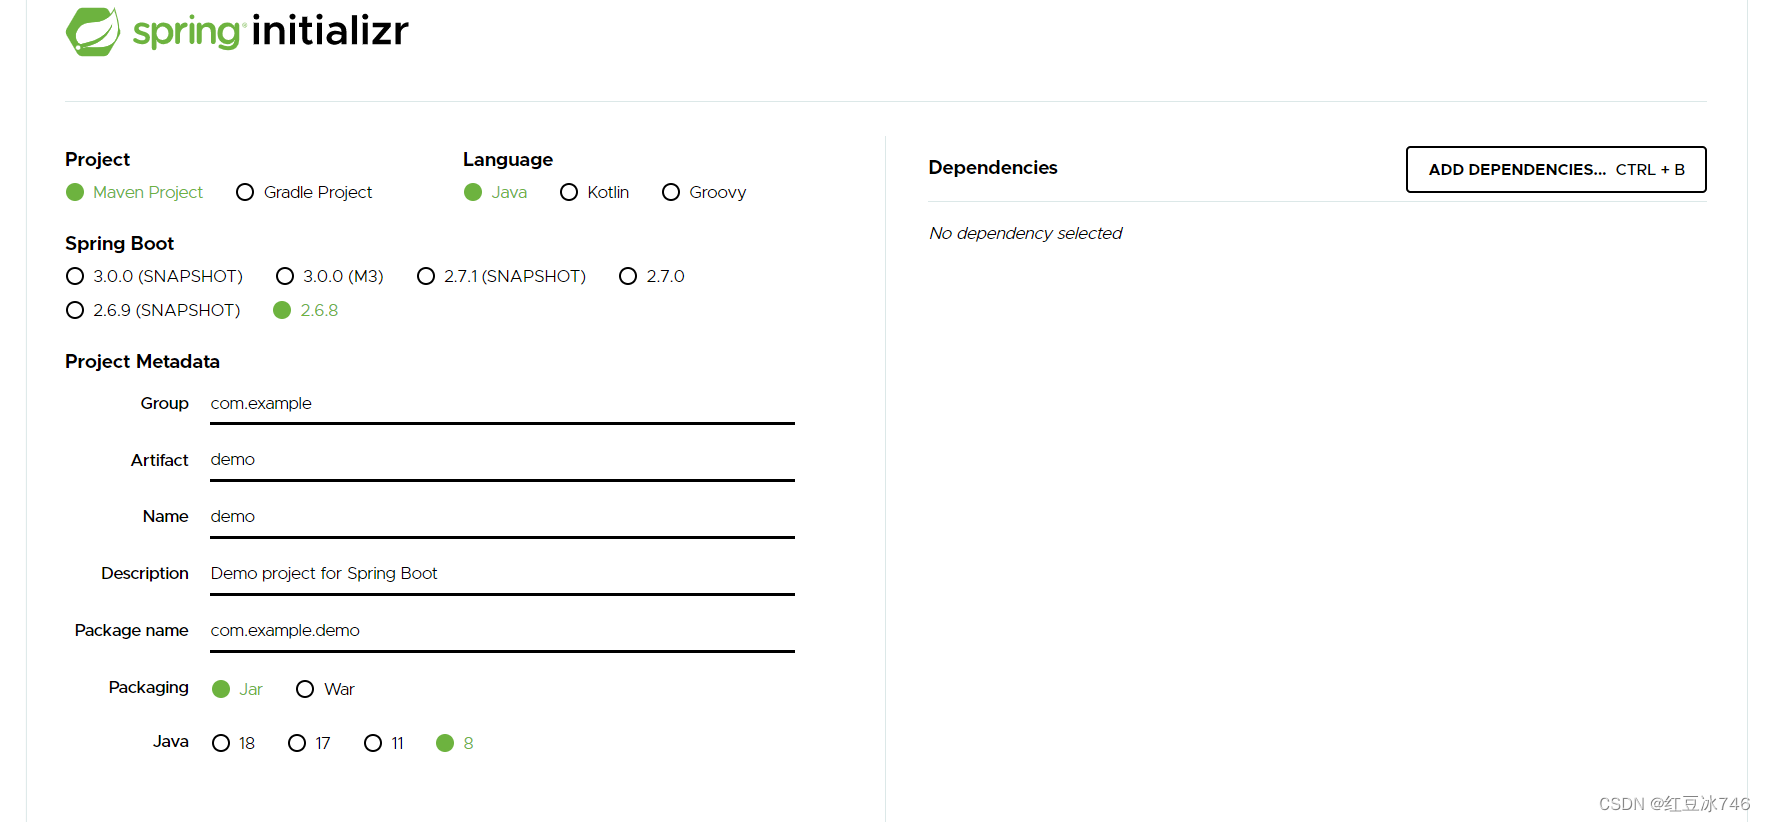
Task: Click the Project Metadata heading
Action: (x=142, y=361)
